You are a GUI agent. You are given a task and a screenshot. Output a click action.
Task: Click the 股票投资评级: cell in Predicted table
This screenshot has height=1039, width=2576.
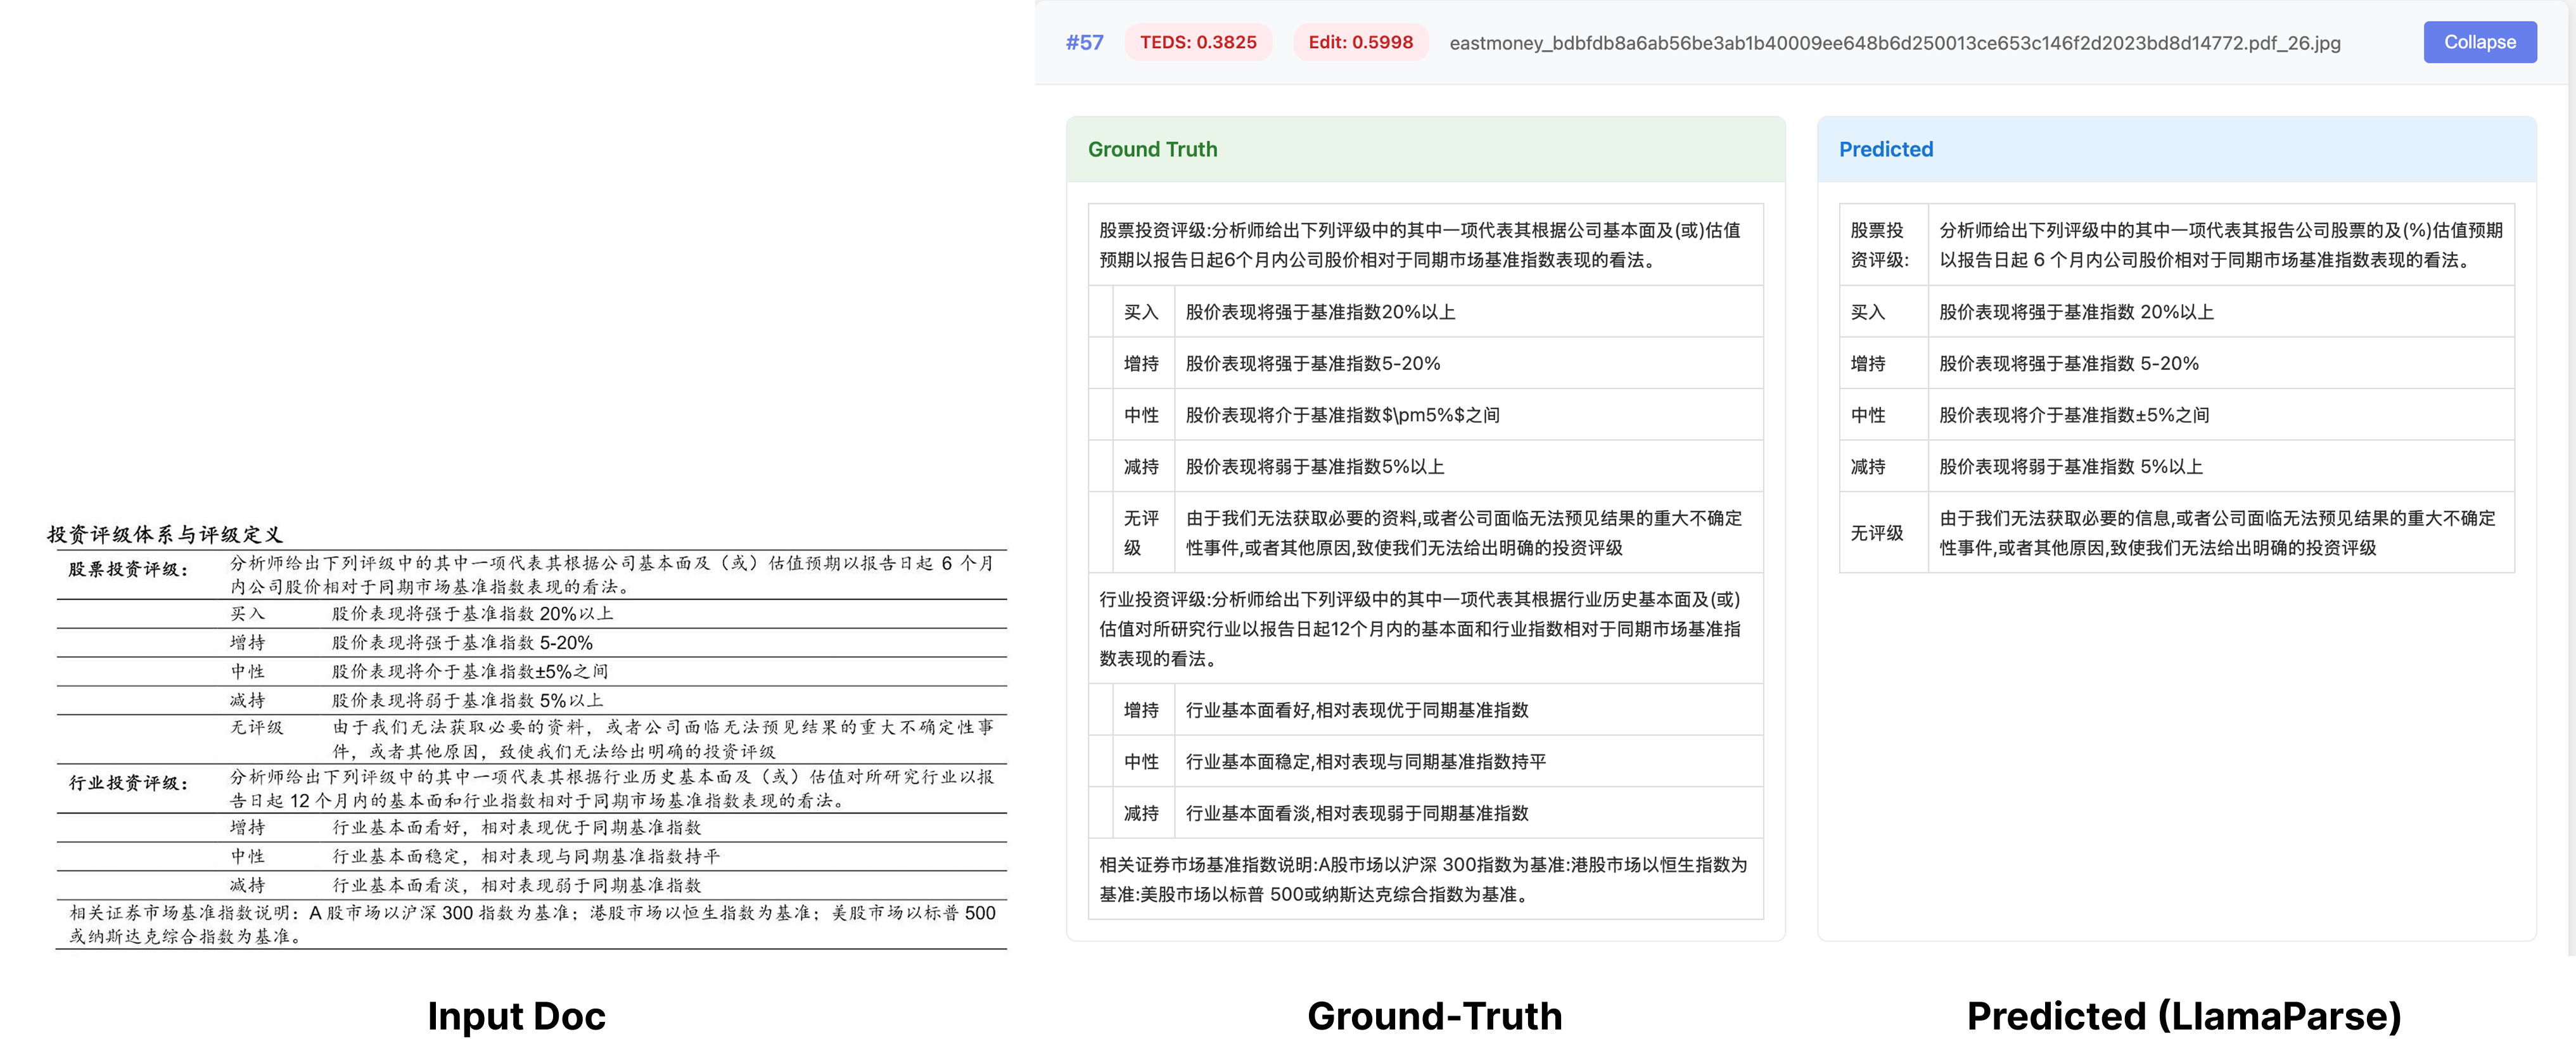[1879, 245]
